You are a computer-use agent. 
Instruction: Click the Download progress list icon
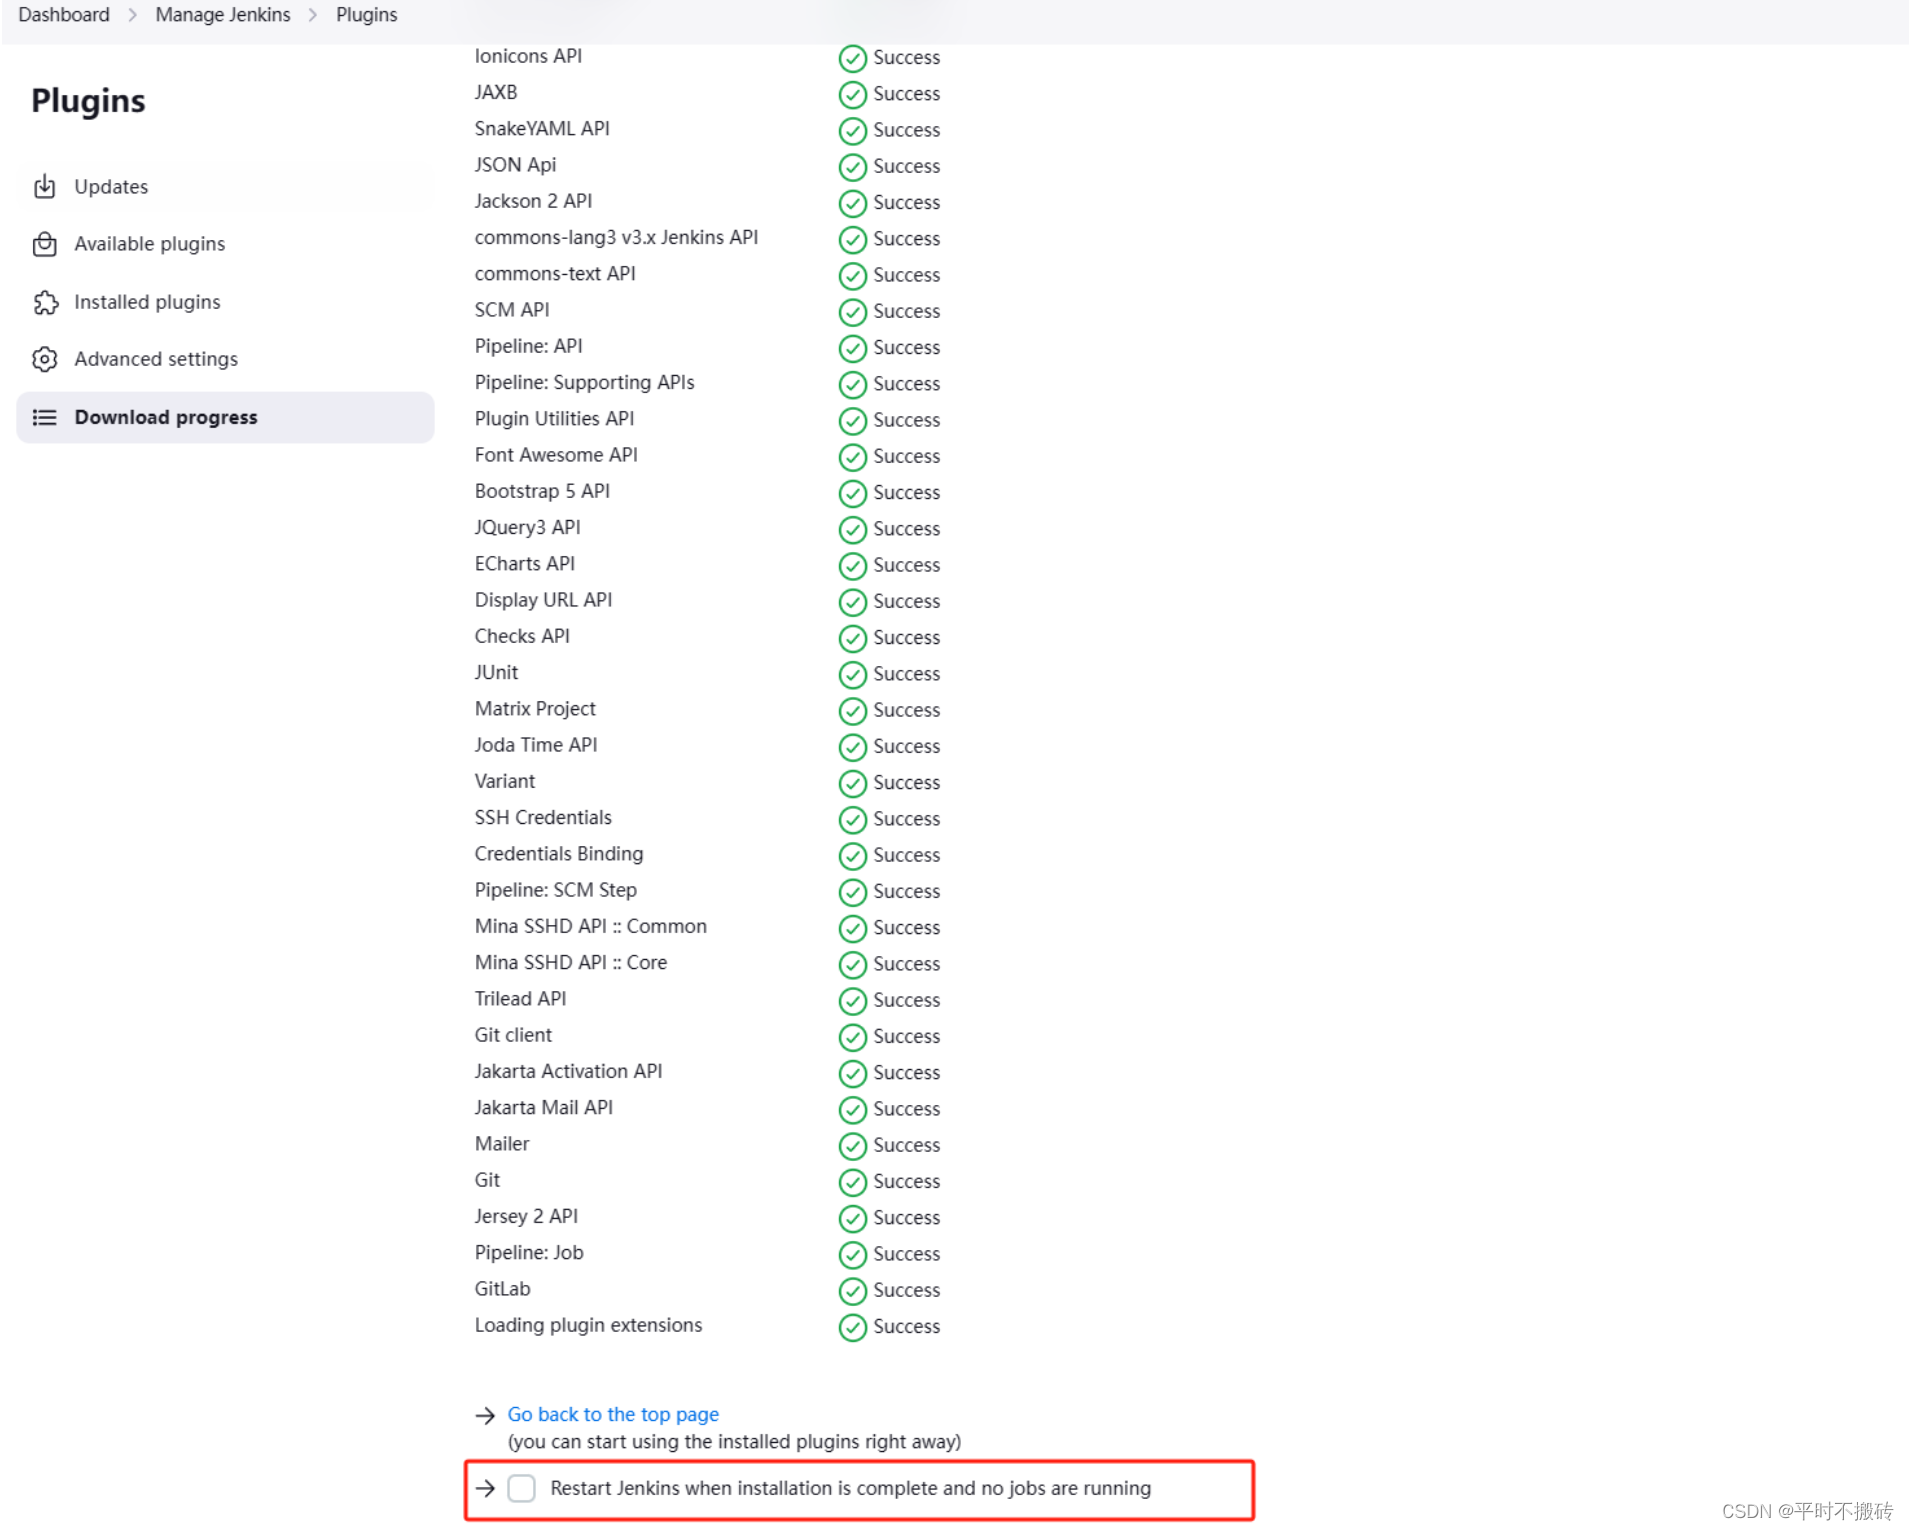pyautogui.click(x=45, y=417)
